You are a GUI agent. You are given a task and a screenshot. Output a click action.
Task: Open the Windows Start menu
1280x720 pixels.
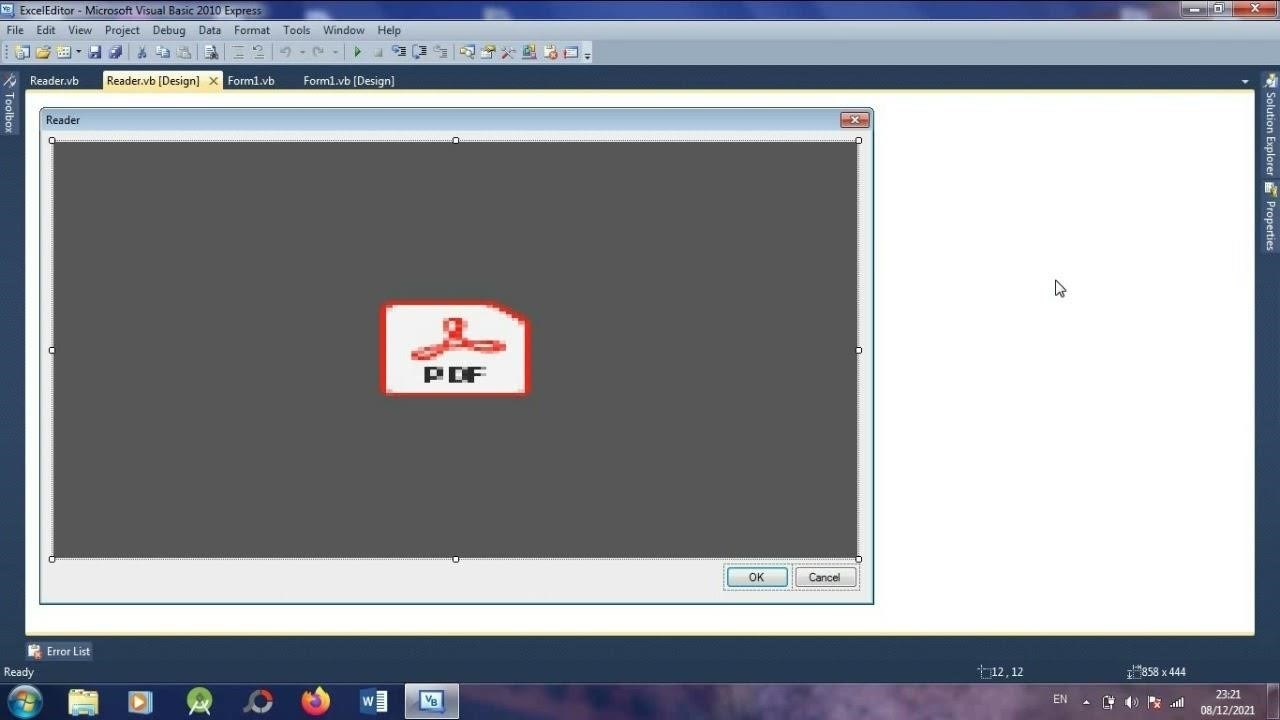click(24, 701)
